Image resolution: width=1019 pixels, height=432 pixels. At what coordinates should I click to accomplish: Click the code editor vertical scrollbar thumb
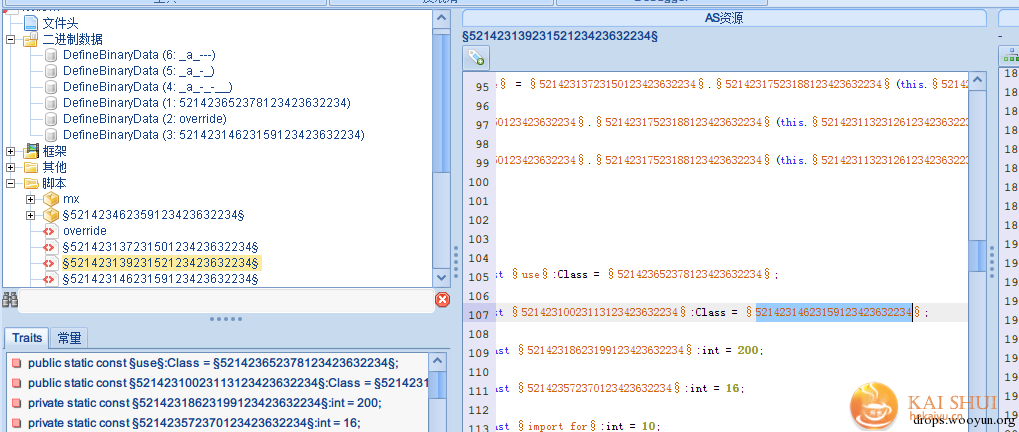point(977,256)
